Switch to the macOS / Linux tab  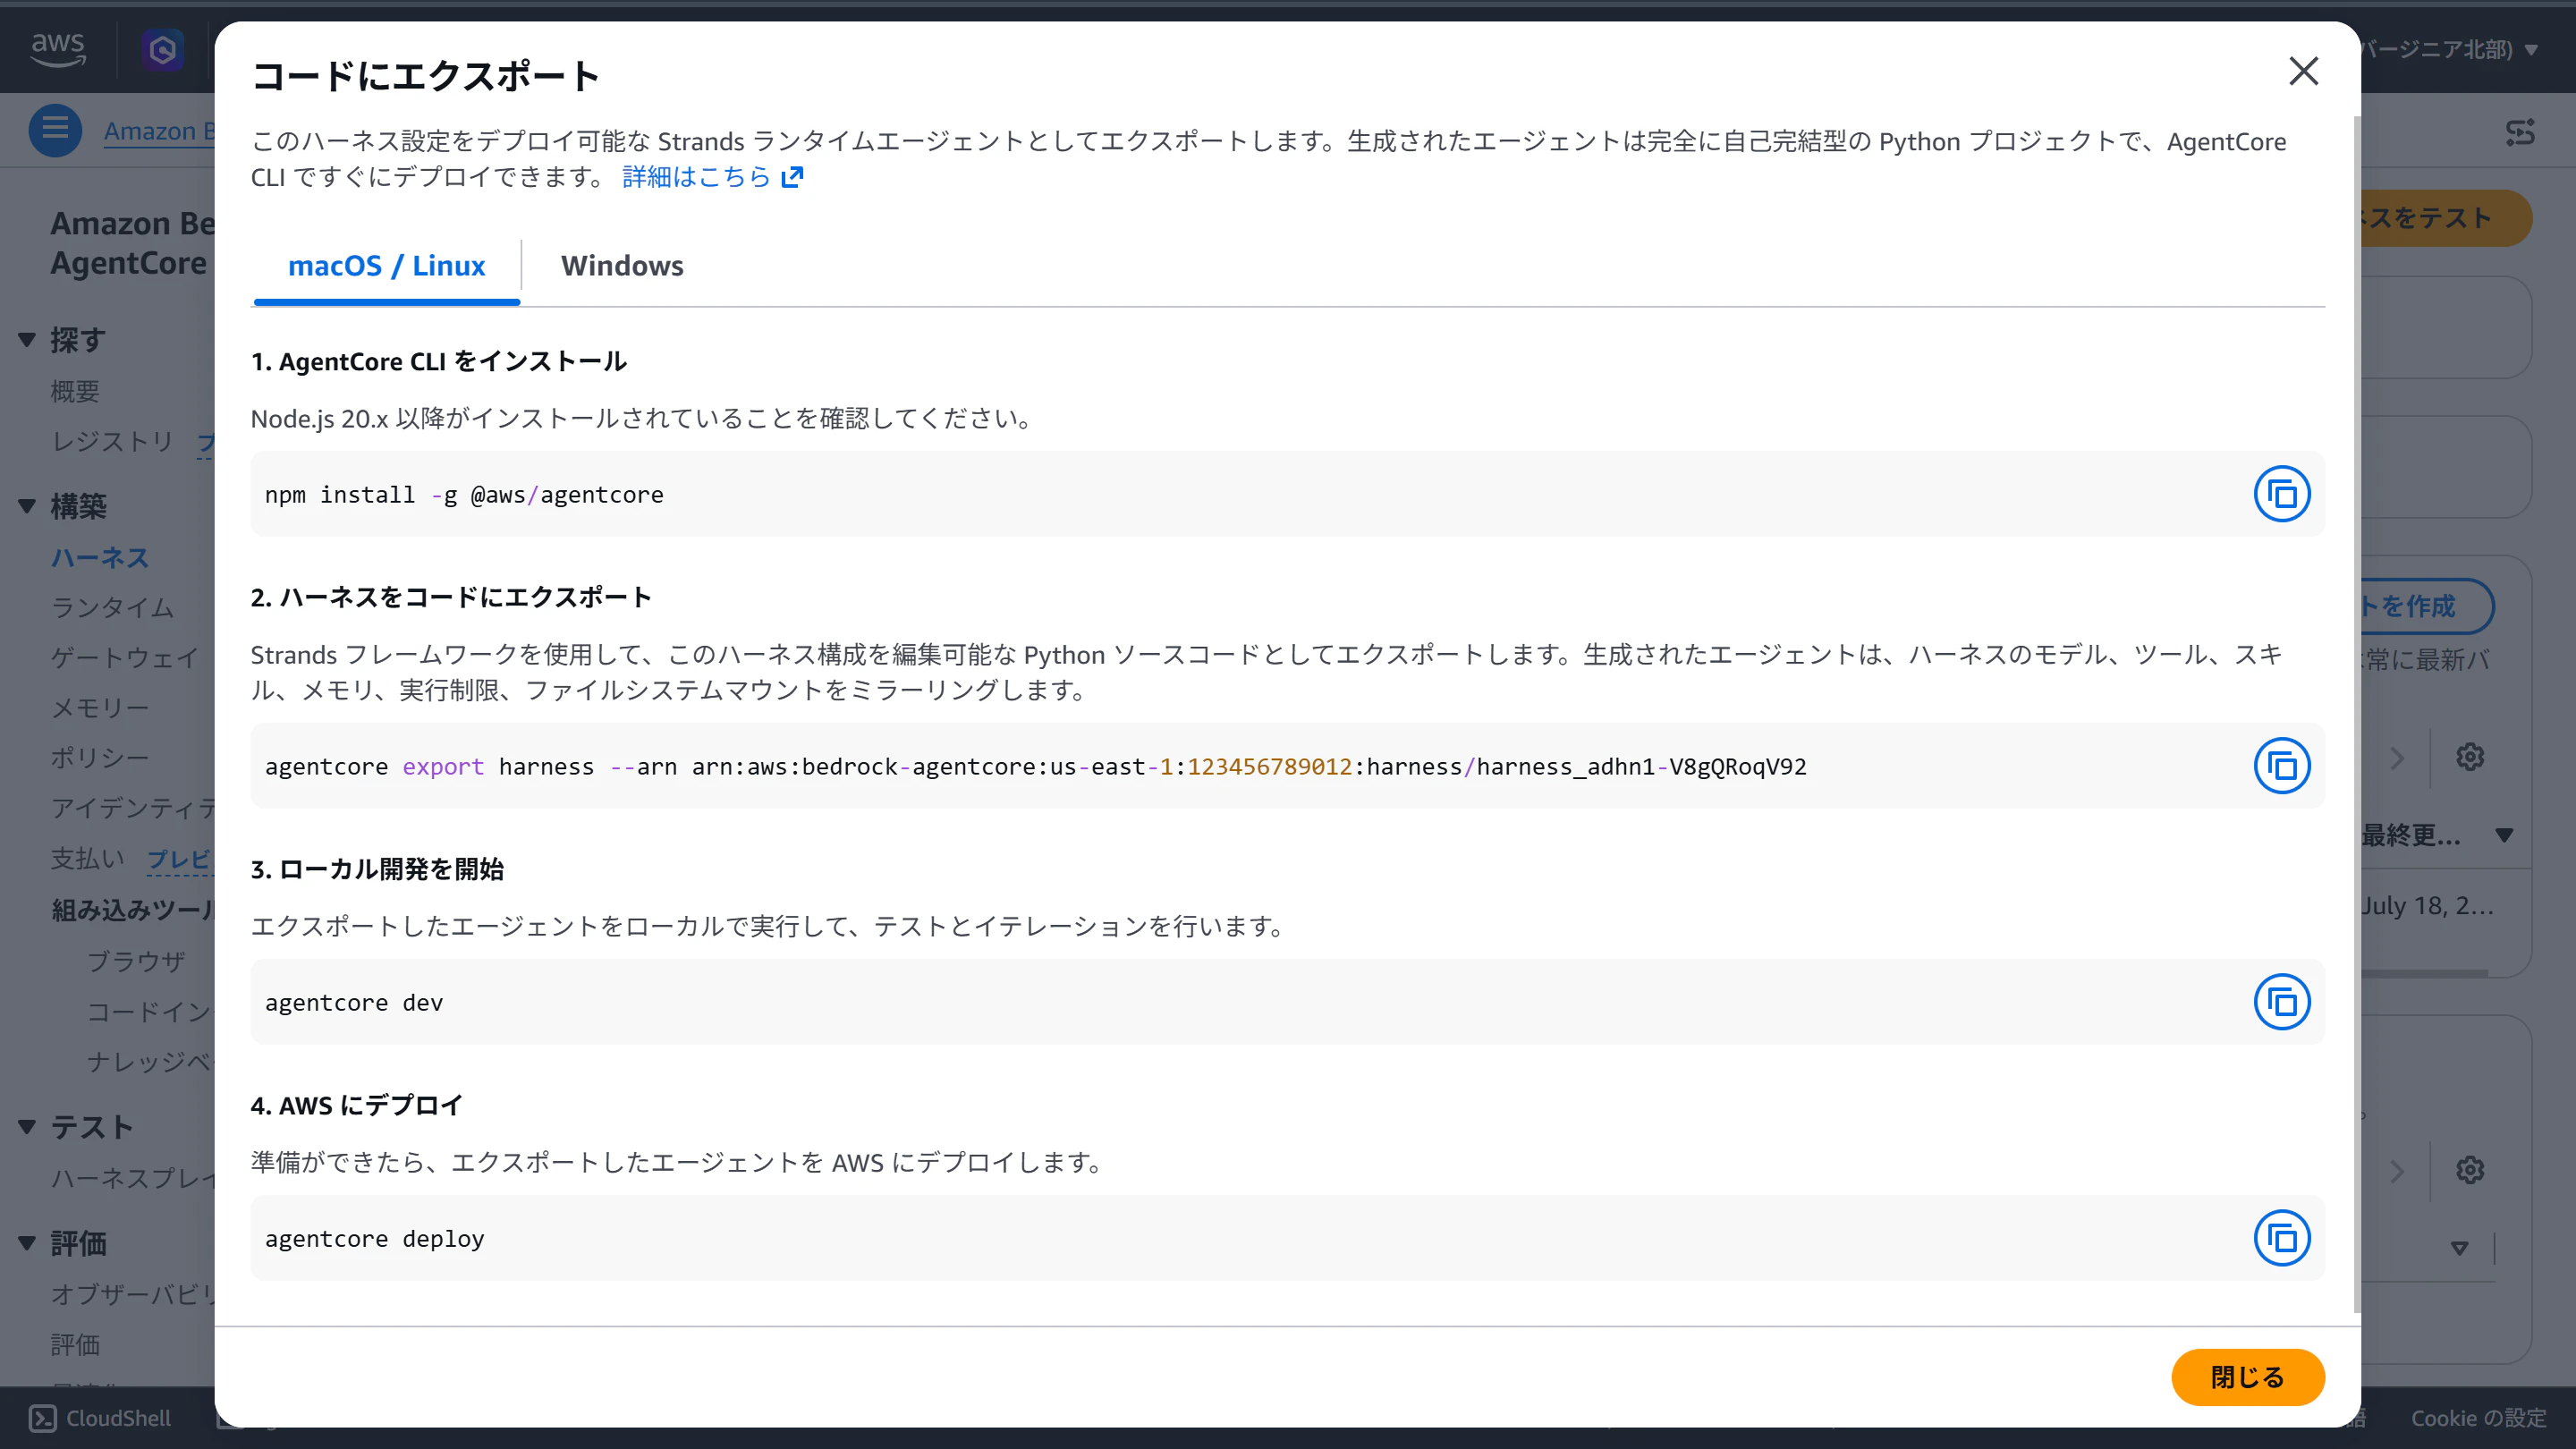click(386, 266)
